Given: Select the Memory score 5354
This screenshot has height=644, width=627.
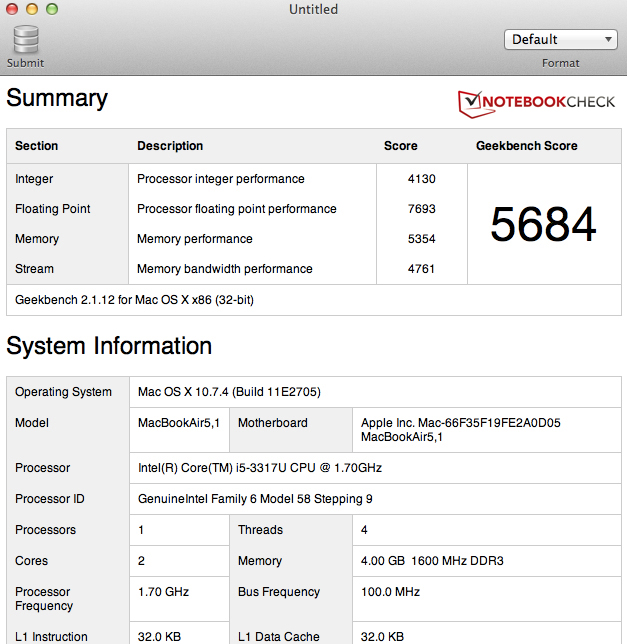Looking at the screenshot, I should coord(421,239).
